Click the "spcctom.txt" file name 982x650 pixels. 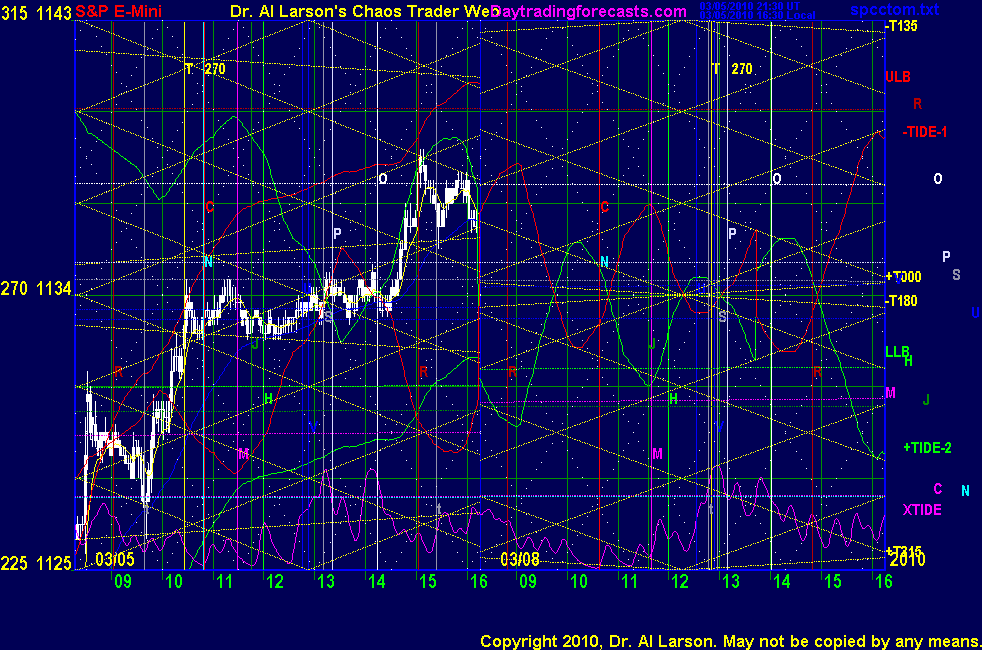tap(894, 10)
